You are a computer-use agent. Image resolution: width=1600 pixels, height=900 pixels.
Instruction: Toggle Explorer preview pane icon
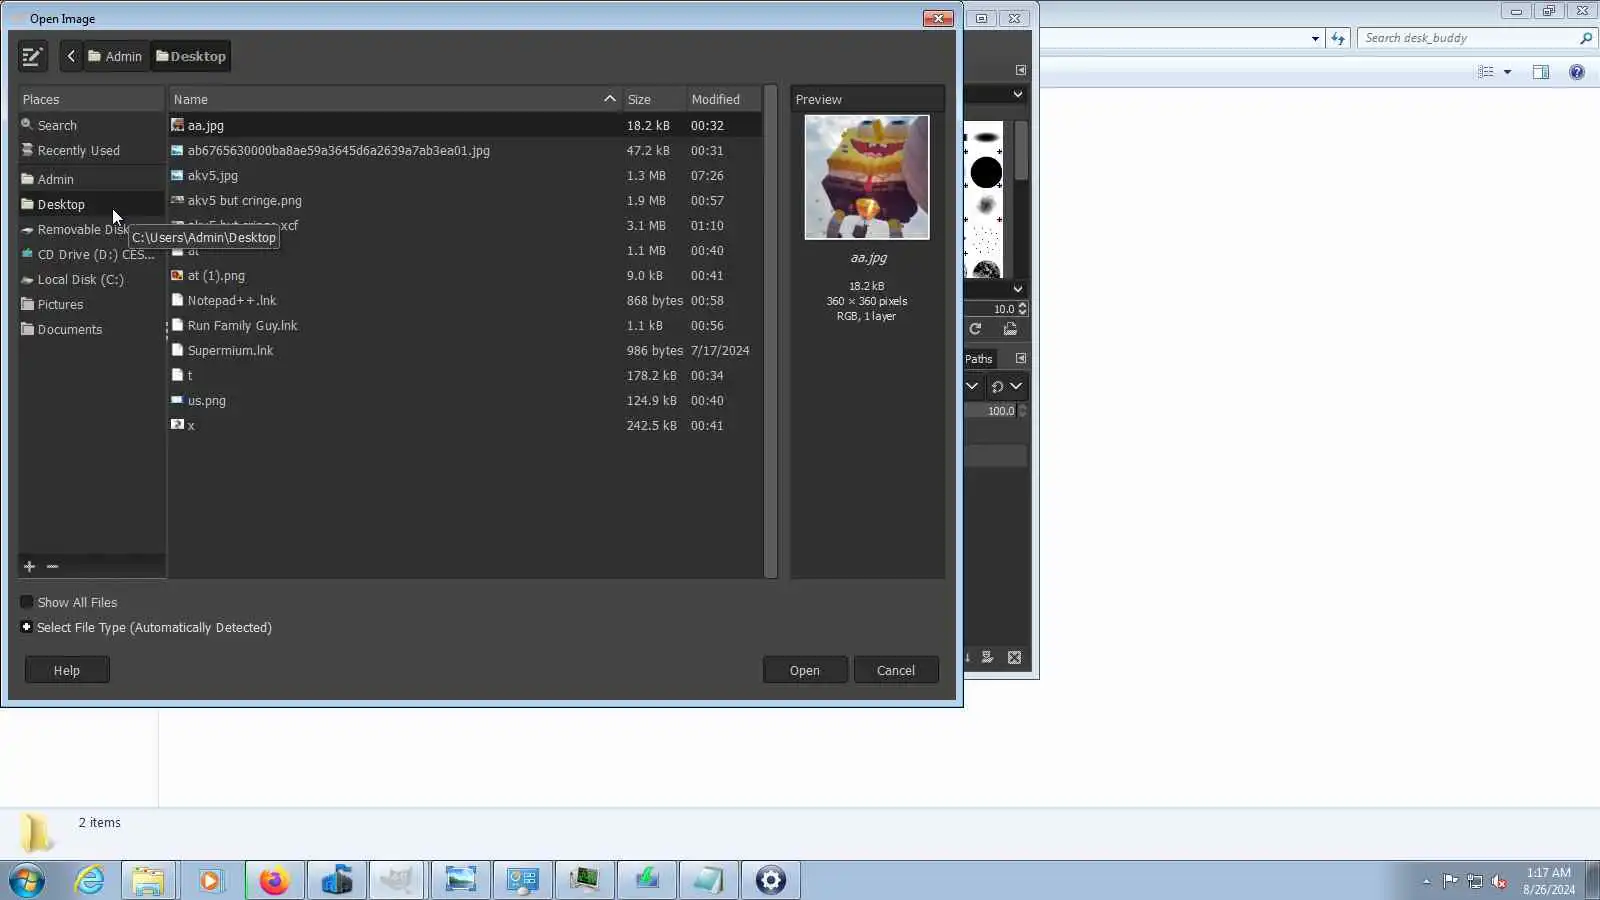click(x=1541, y=72)
